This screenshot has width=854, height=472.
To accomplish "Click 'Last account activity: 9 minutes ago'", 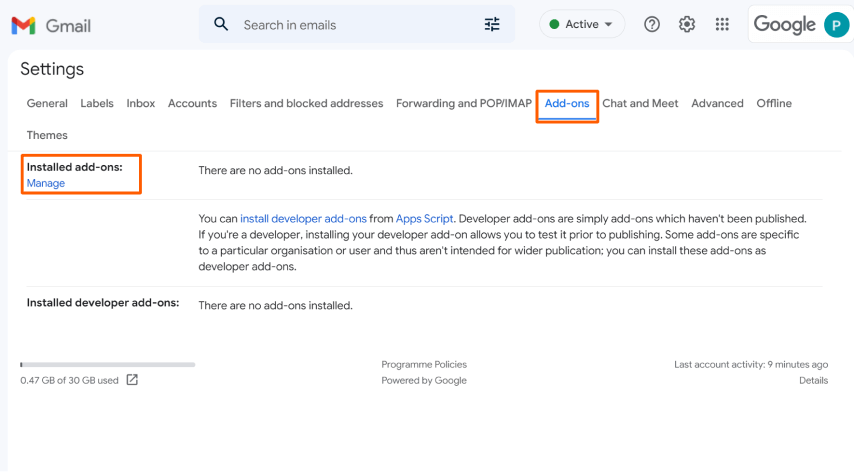I will coord(751,364).
